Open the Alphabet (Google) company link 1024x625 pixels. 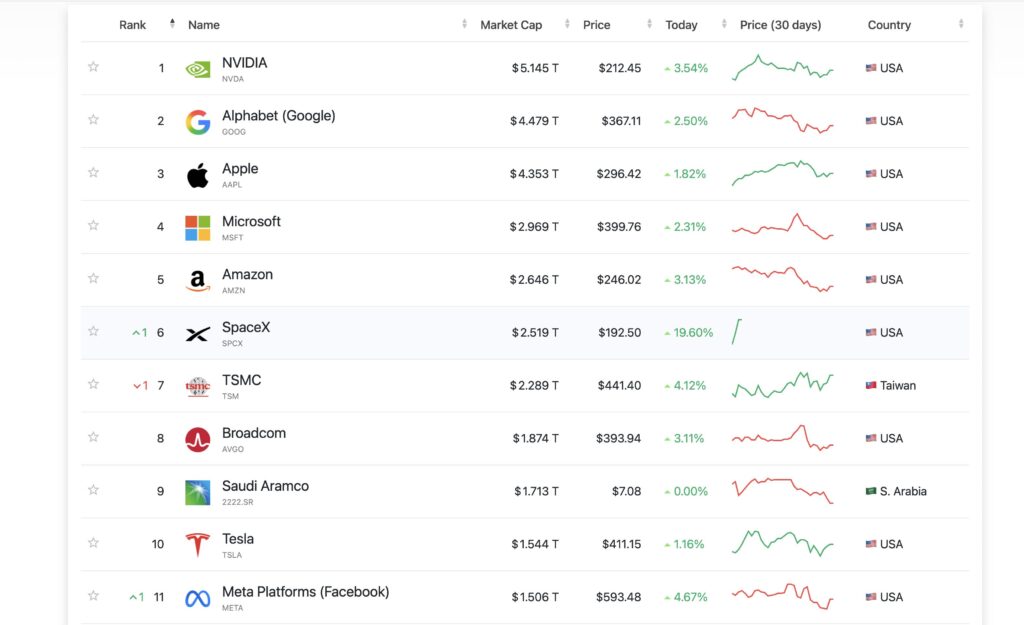pyautogui.click(x=279, y=116)
